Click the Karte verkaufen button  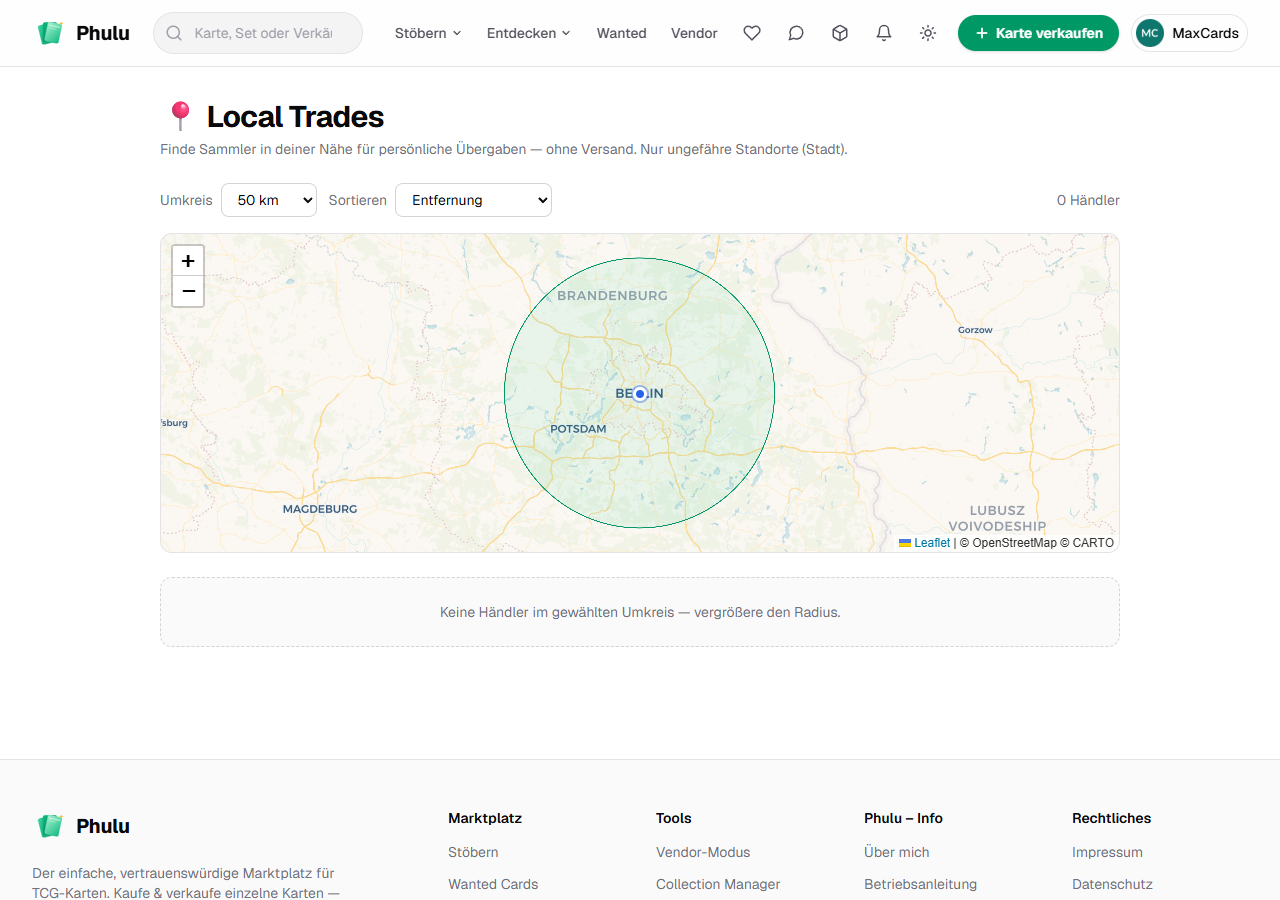coord(1038,33)
